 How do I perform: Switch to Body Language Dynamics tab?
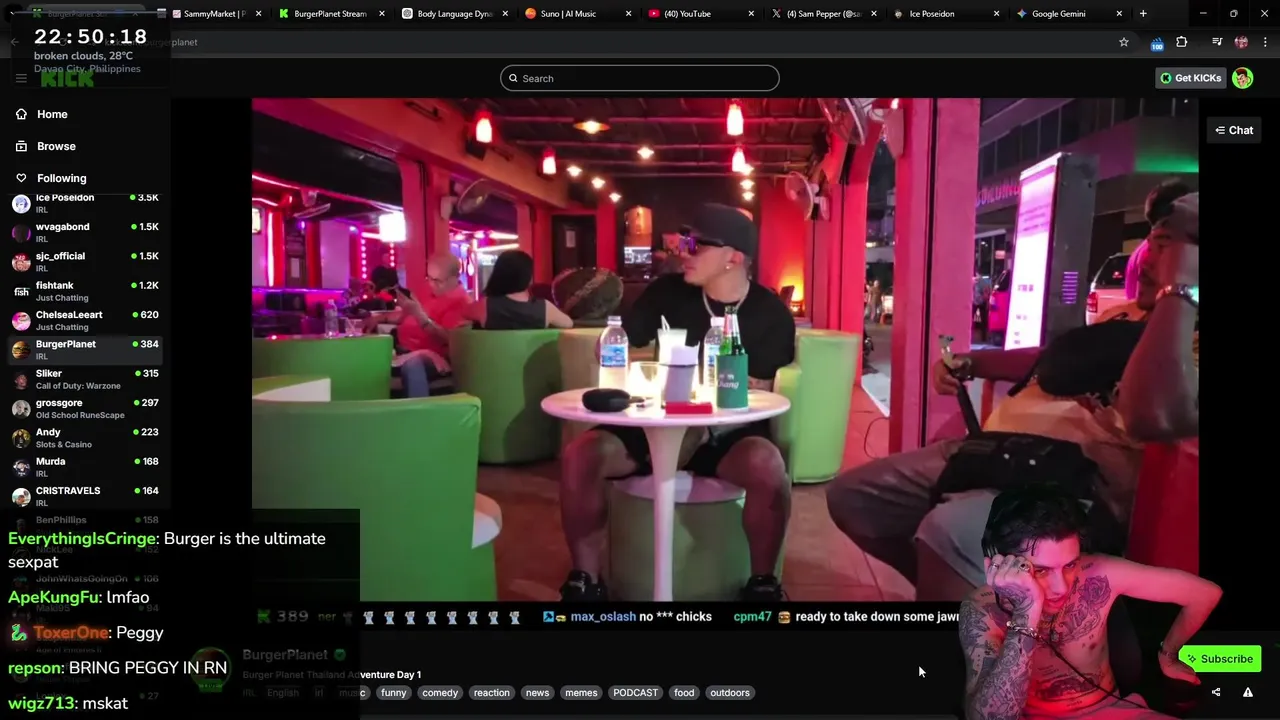pyautogui.click(x=455, y=14)
